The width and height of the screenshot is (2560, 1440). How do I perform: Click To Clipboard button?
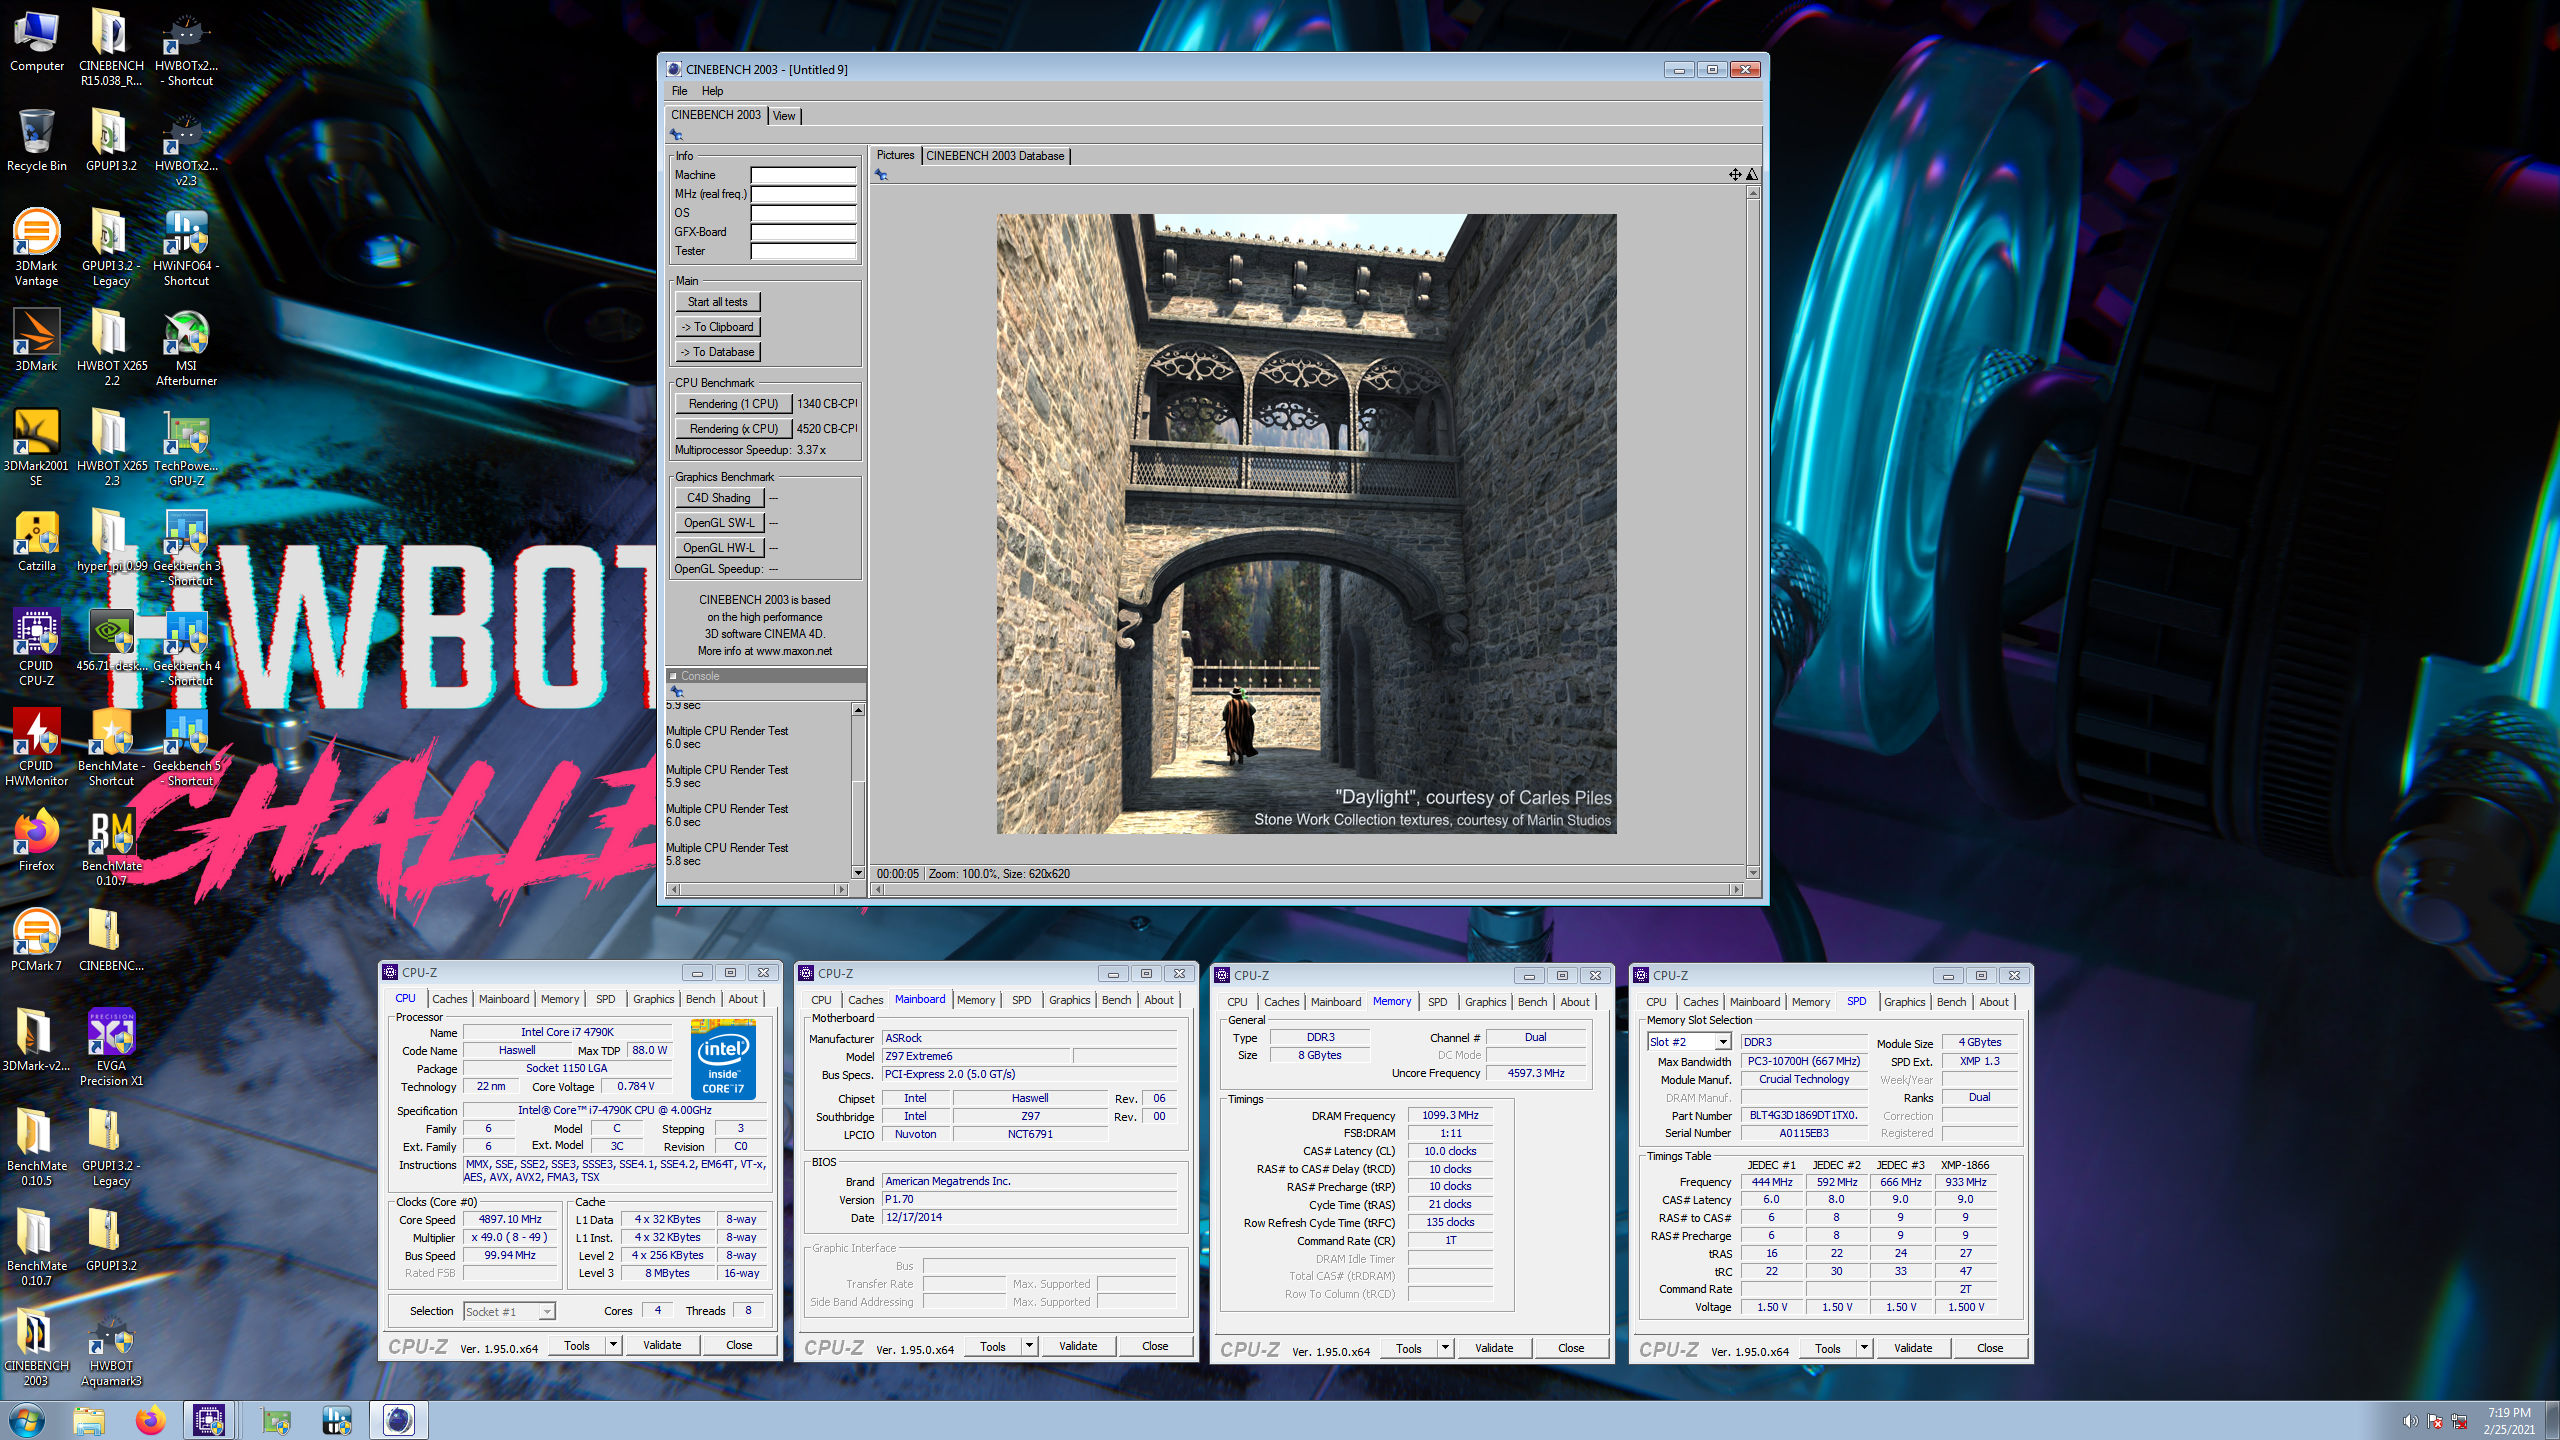tap(717, 327)
